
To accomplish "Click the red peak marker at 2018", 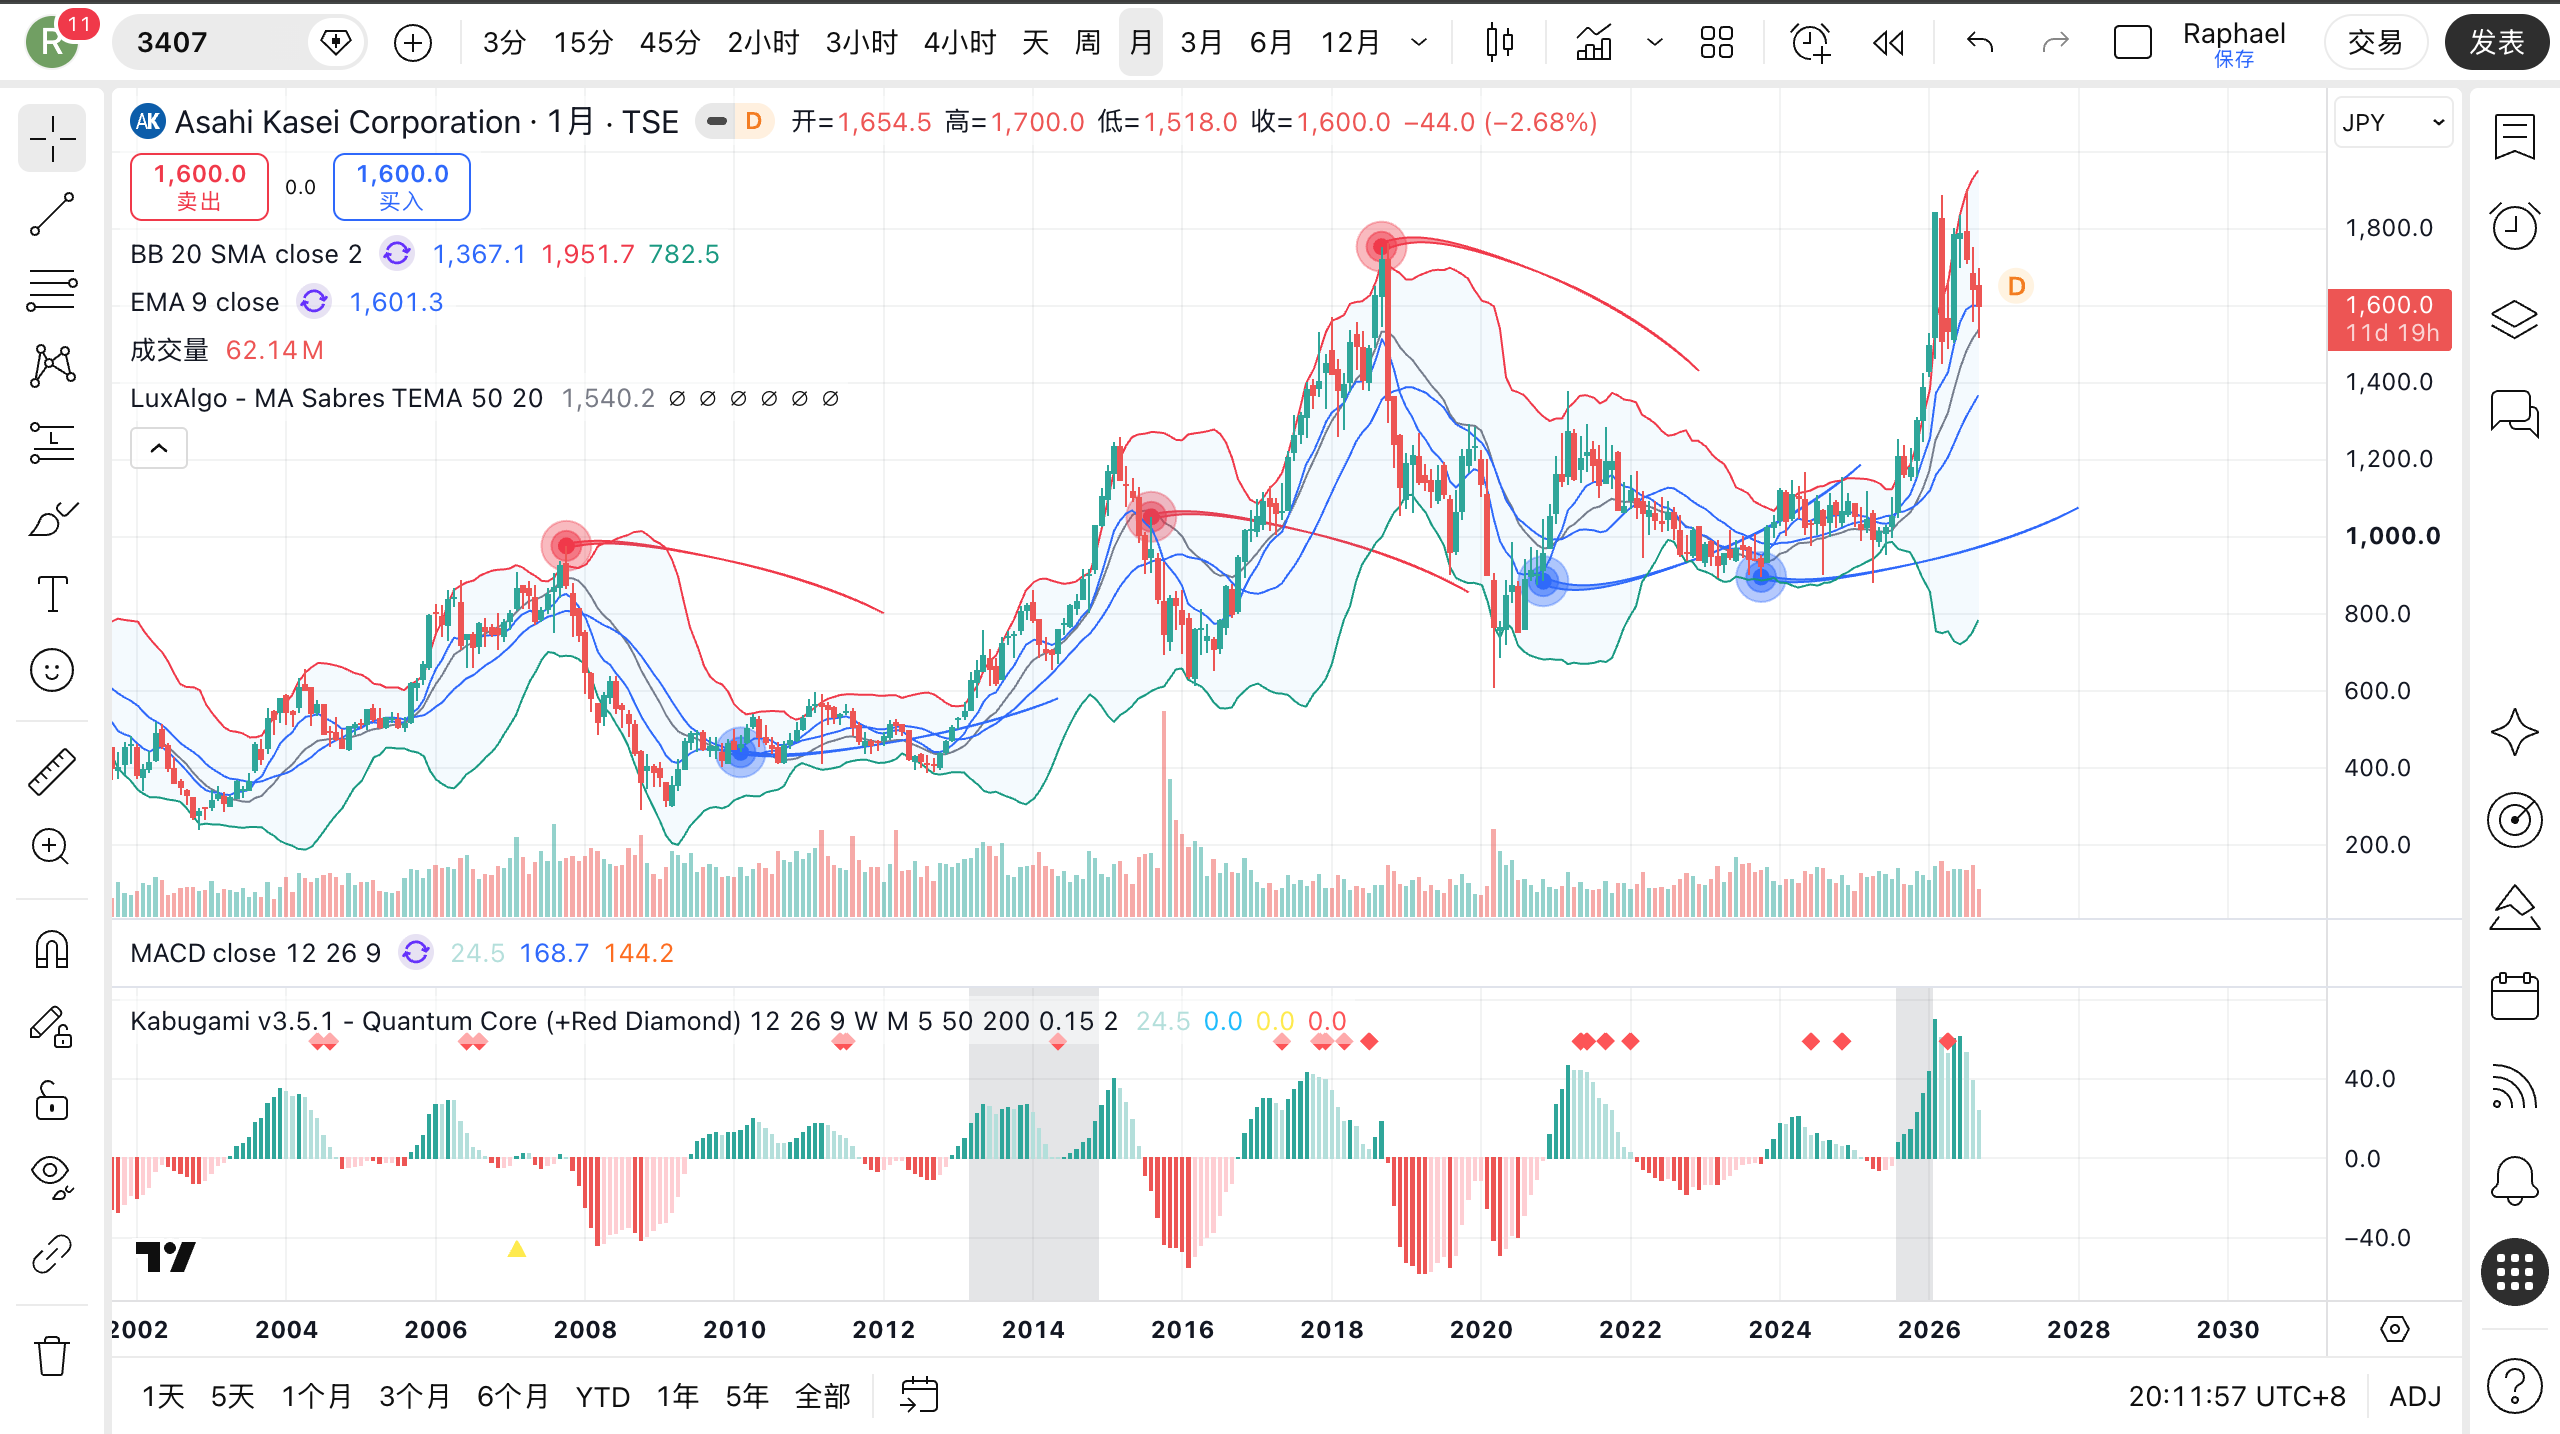I will tap(1381, 246).
